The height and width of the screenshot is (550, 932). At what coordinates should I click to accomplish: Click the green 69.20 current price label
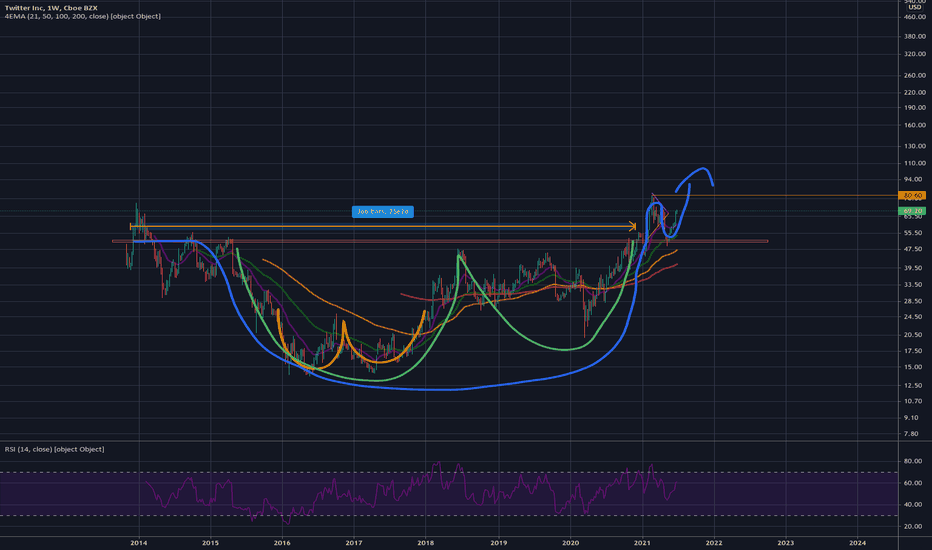pyautogui.click(x=912, y=211)
